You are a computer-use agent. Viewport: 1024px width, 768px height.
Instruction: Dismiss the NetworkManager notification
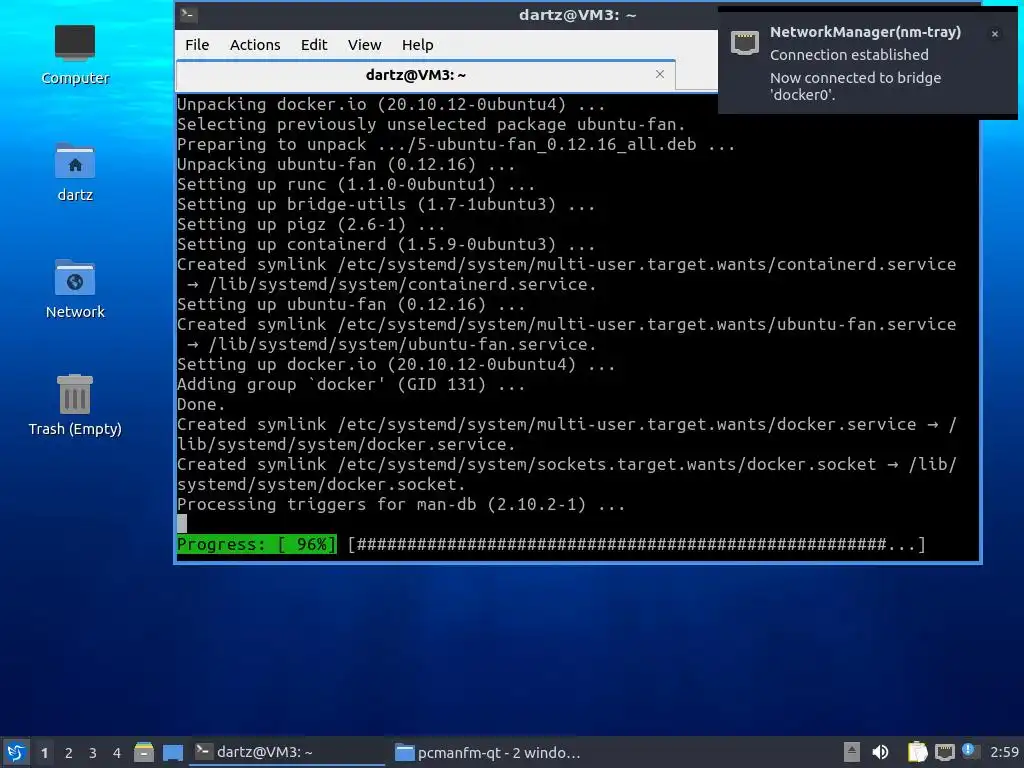995,34
